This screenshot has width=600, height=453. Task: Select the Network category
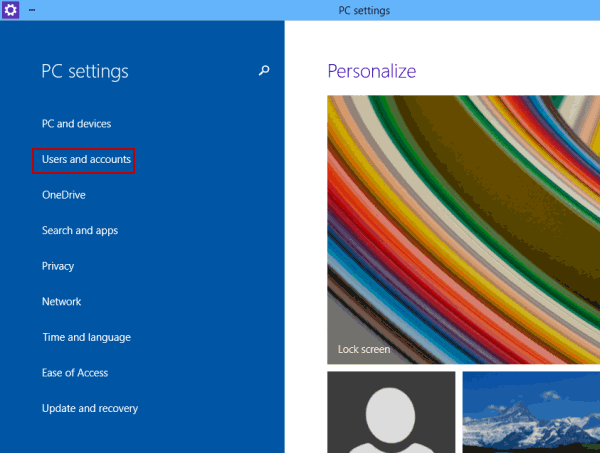(61, 301)
